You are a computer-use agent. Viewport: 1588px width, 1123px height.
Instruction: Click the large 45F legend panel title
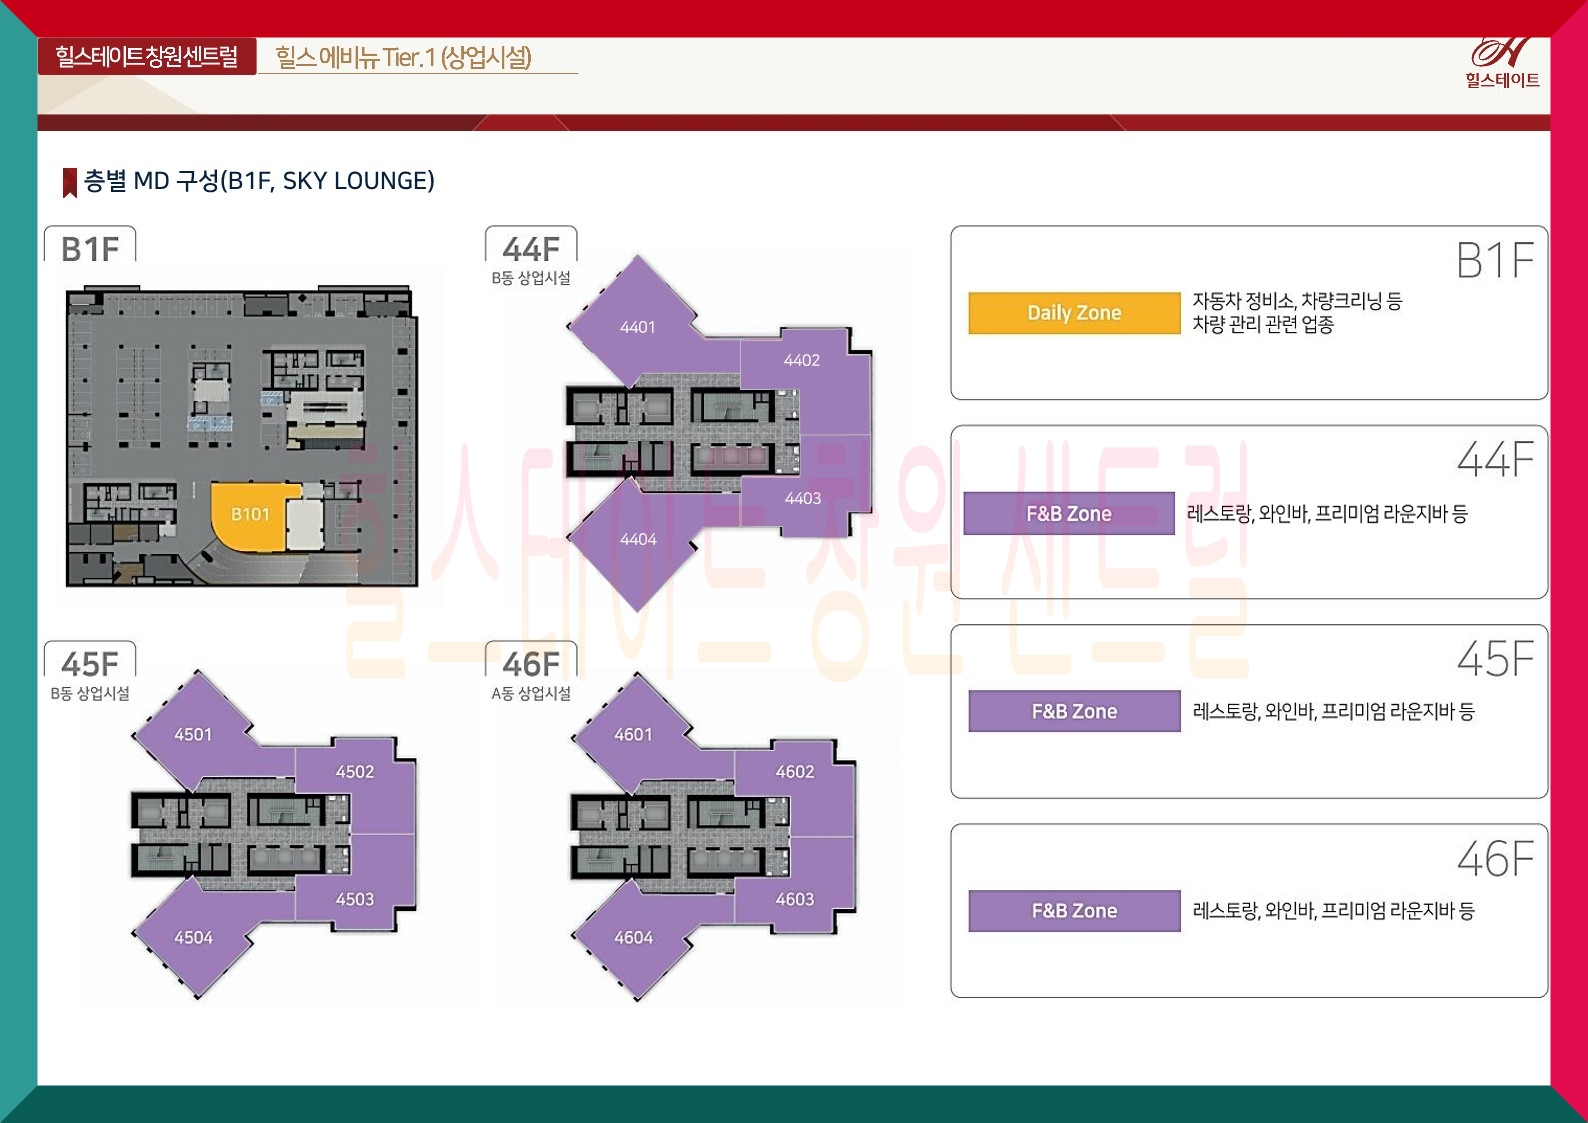pos(1495,659)
